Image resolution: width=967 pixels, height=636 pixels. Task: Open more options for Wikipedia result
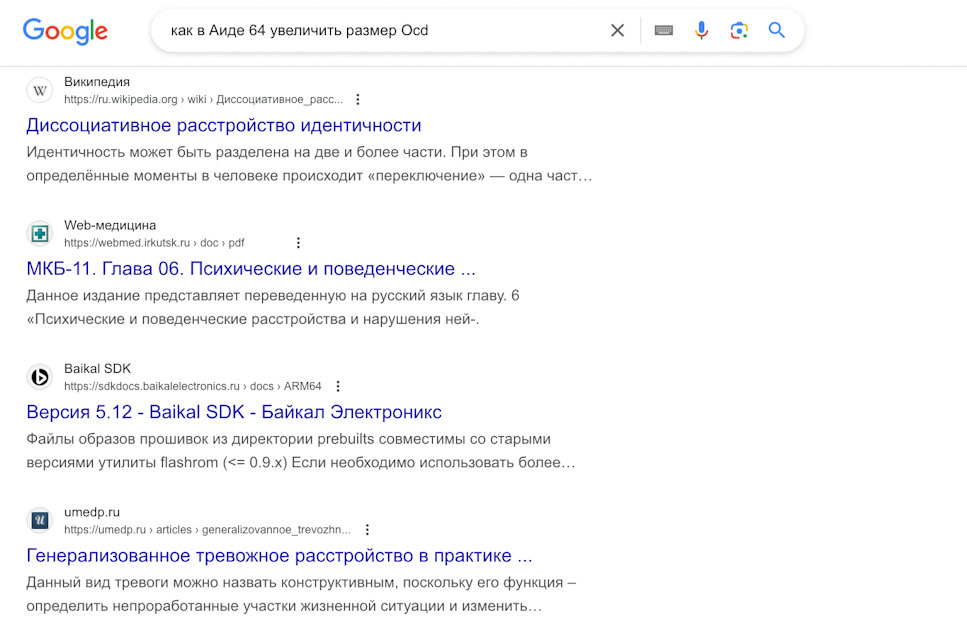(x=358, y=100)
